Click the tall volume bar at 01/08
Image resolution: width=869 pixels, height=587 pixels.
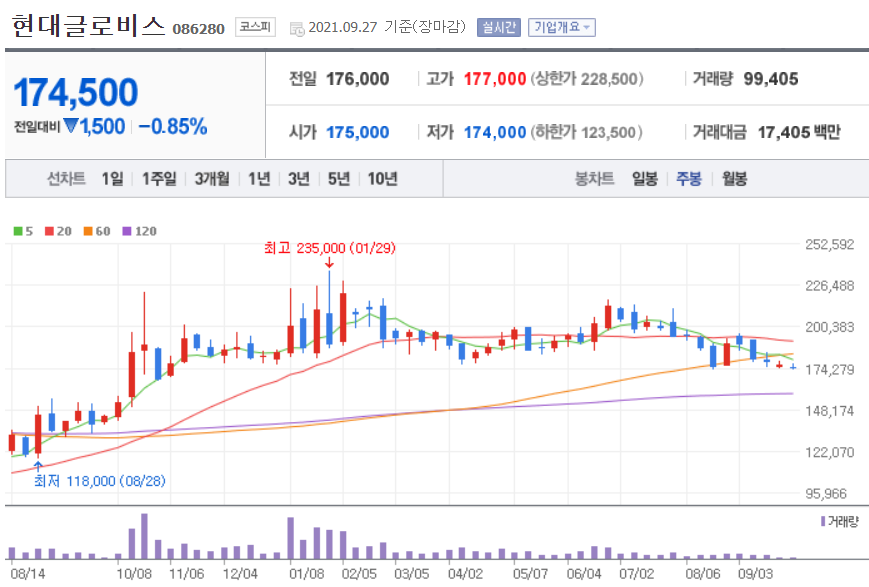[290, 538]
